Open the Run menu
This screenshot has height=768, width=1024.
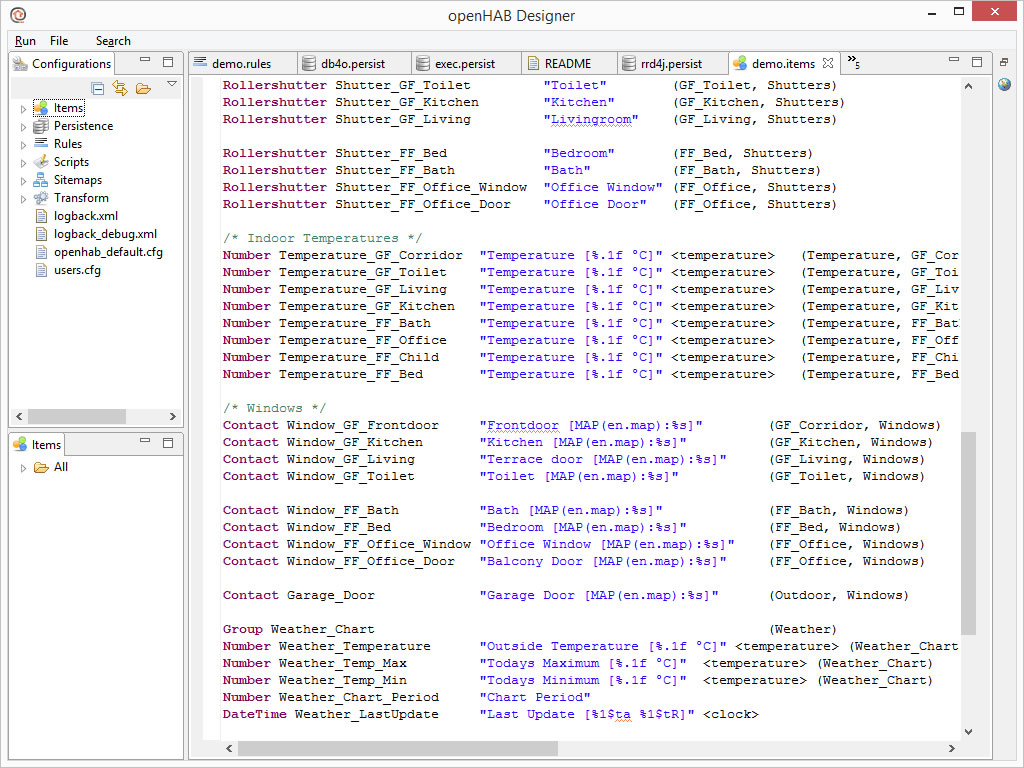[x=25, y=40]
